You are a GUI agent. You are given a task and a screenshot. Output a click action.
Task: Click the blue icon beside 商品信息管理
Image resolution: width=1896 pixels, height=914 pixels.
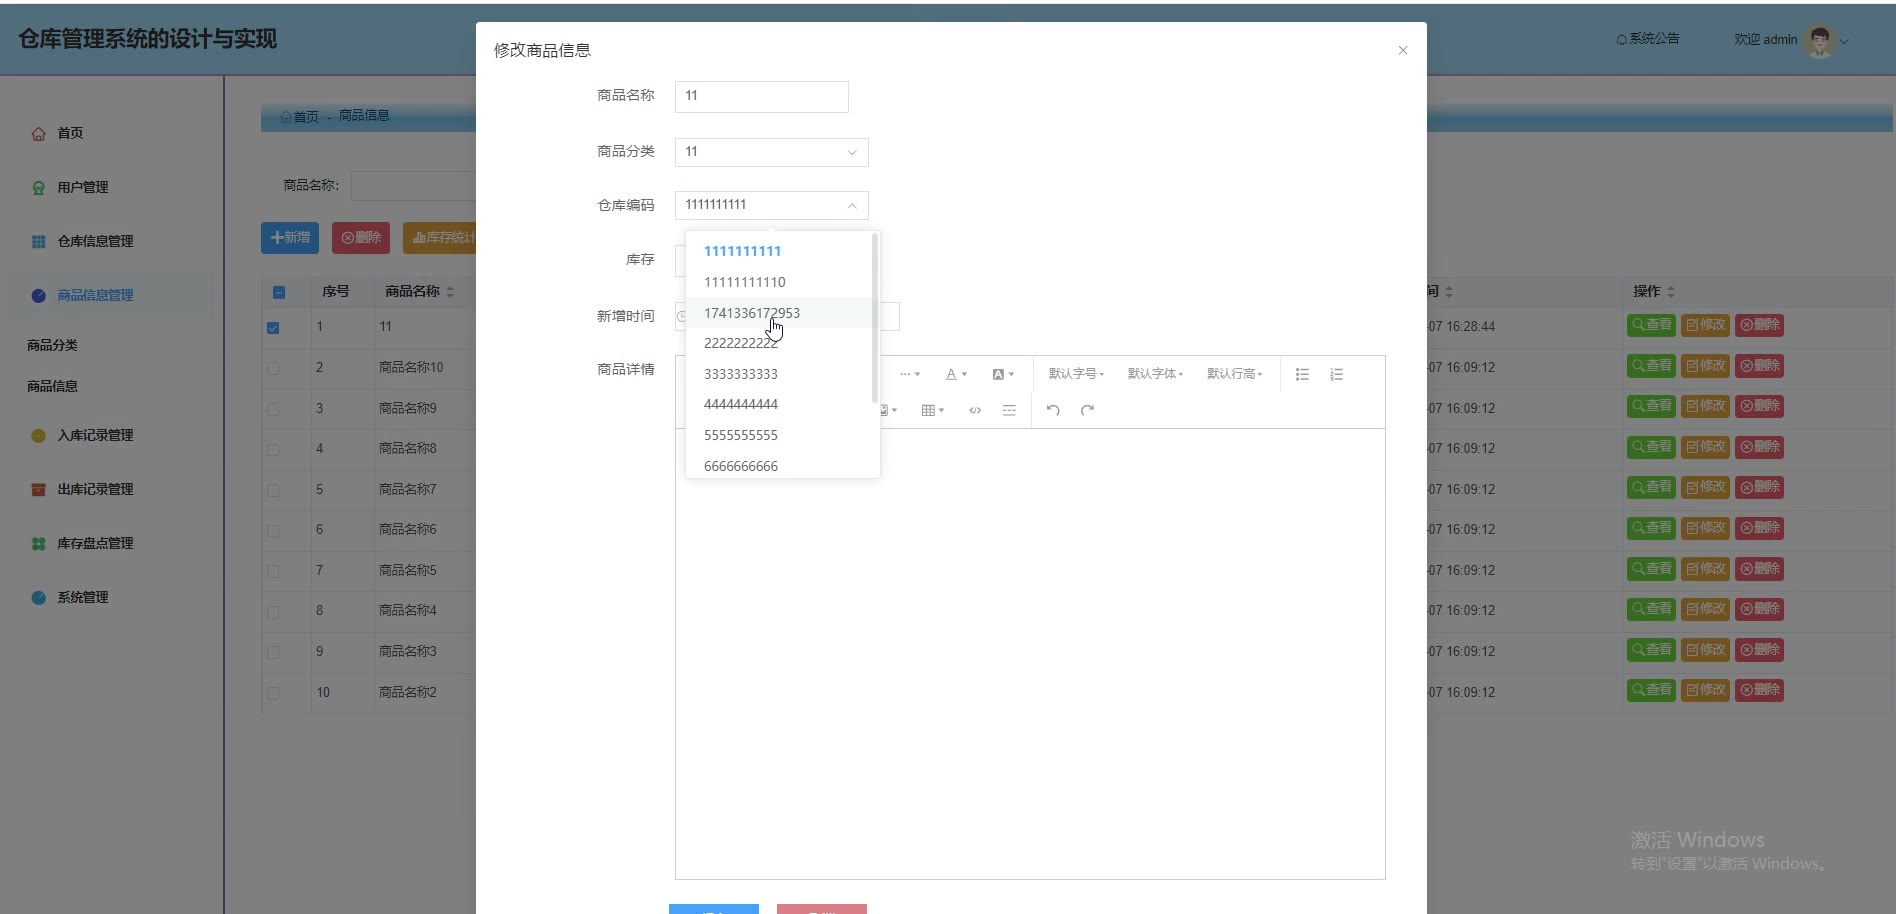[38, 296]
